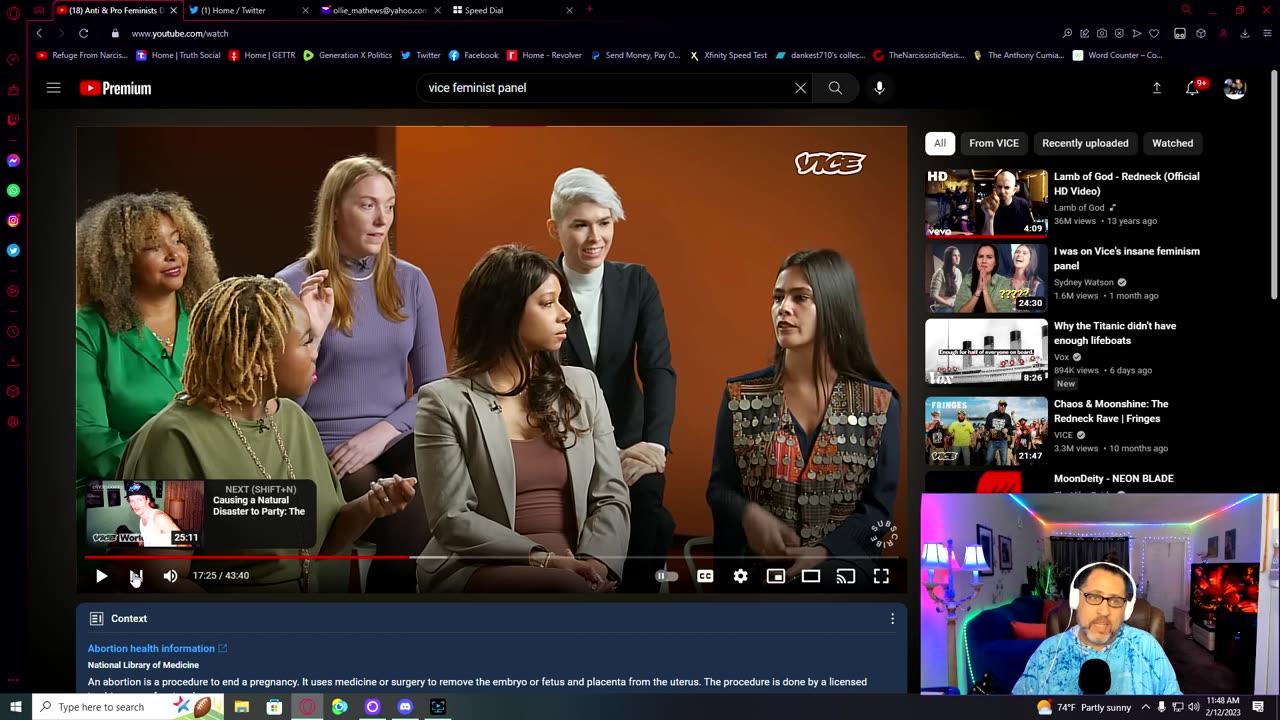1280x720 pixels.
Task: Open File Explorer from the taskbar
Action: click(242, 707)
